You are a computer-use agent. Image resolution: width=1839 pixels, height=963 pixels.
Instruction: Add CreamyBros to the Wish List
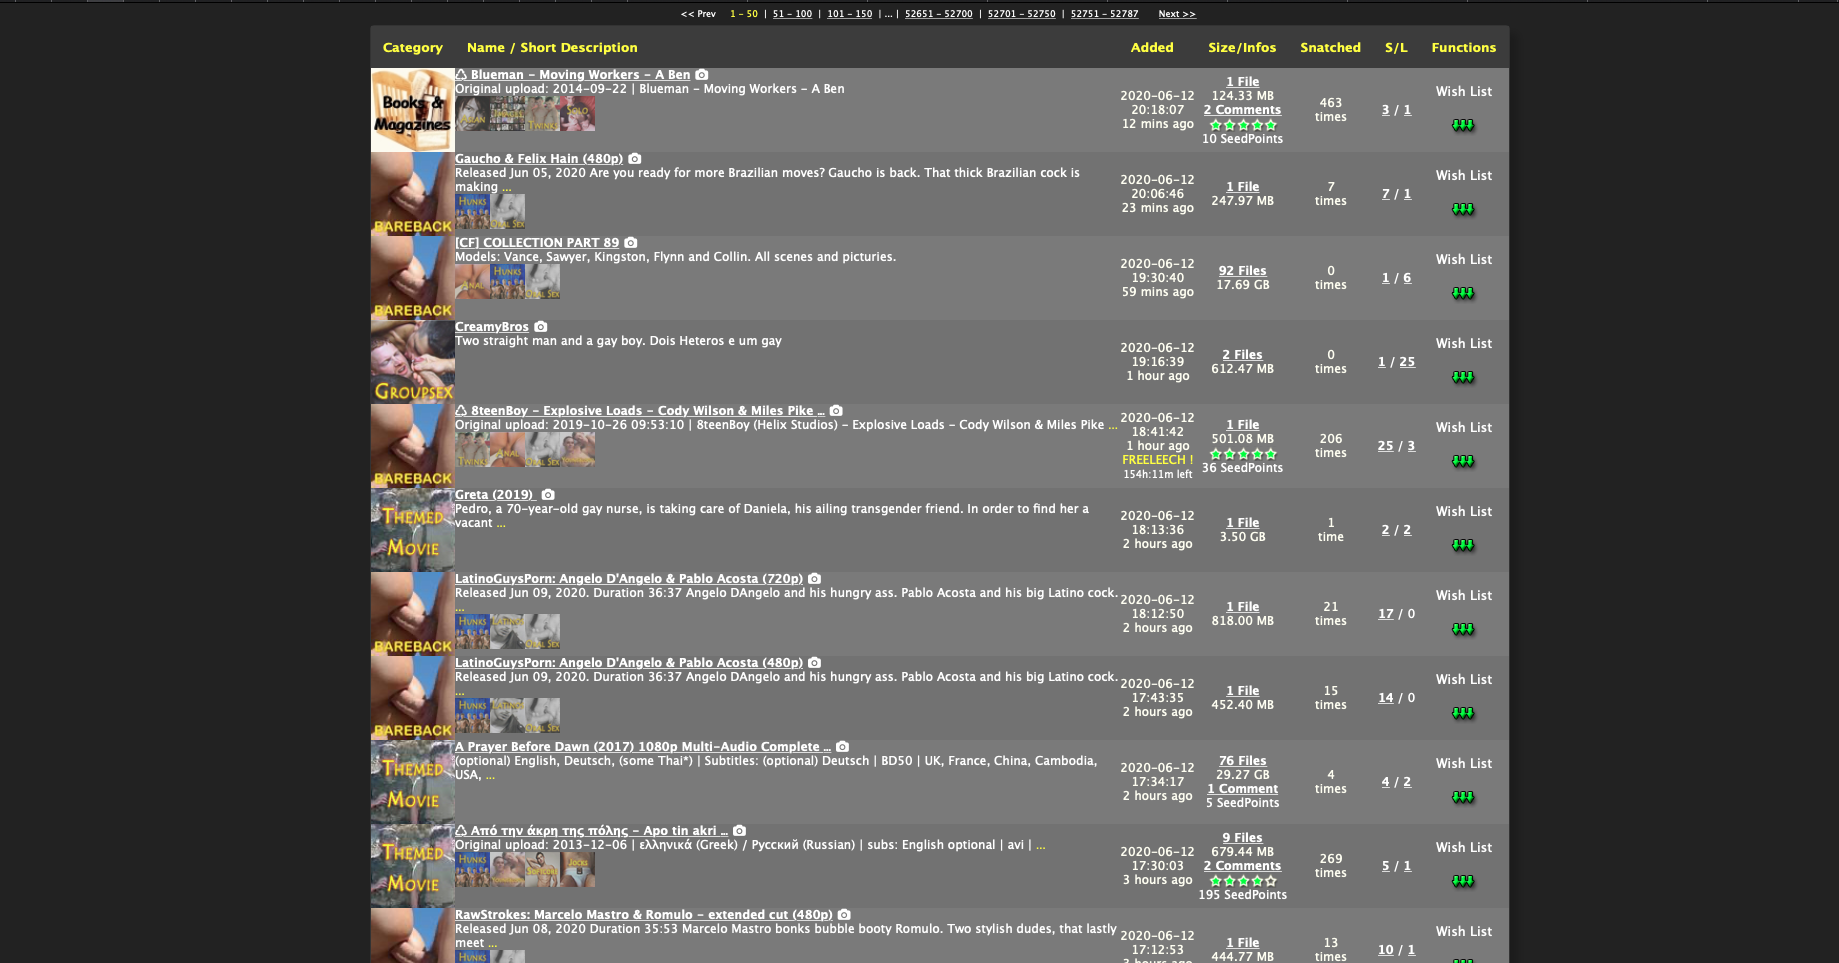pyautogui.click(x=1463, y=343)
